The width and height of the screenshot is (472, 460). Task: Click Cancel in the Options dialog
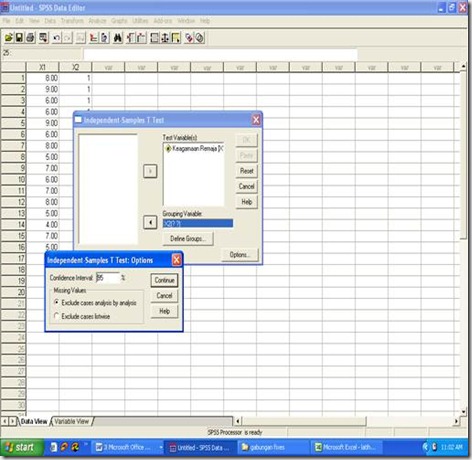[164, 296]
